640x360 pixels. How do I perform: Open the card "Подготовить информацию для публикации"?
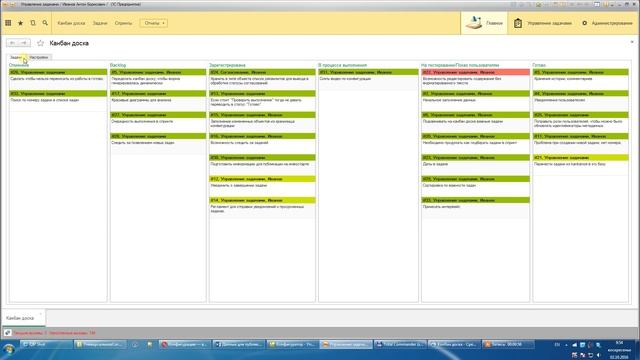click(262, 164)
